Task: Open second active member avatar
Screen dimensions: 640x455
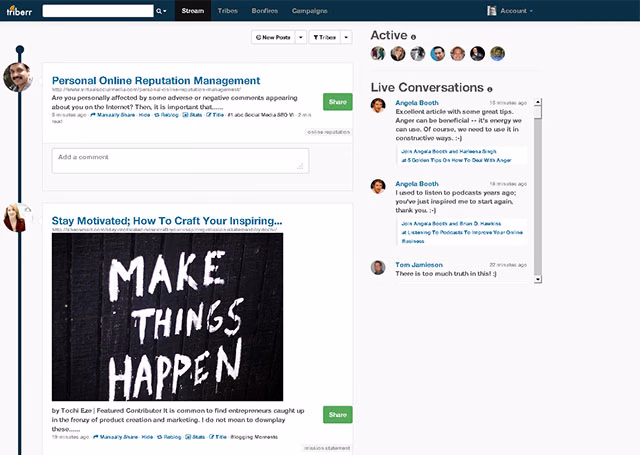Action: coord(398,53)
